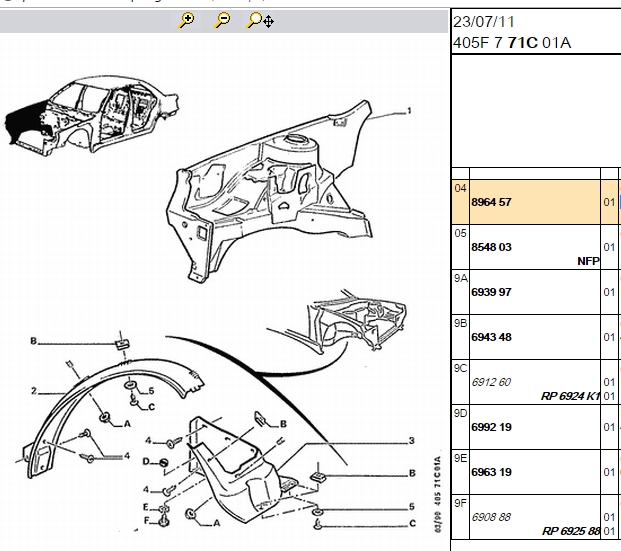The image size is (621, 551).
Task: Select part number 6992 19
Action: (x=491, y=427)
